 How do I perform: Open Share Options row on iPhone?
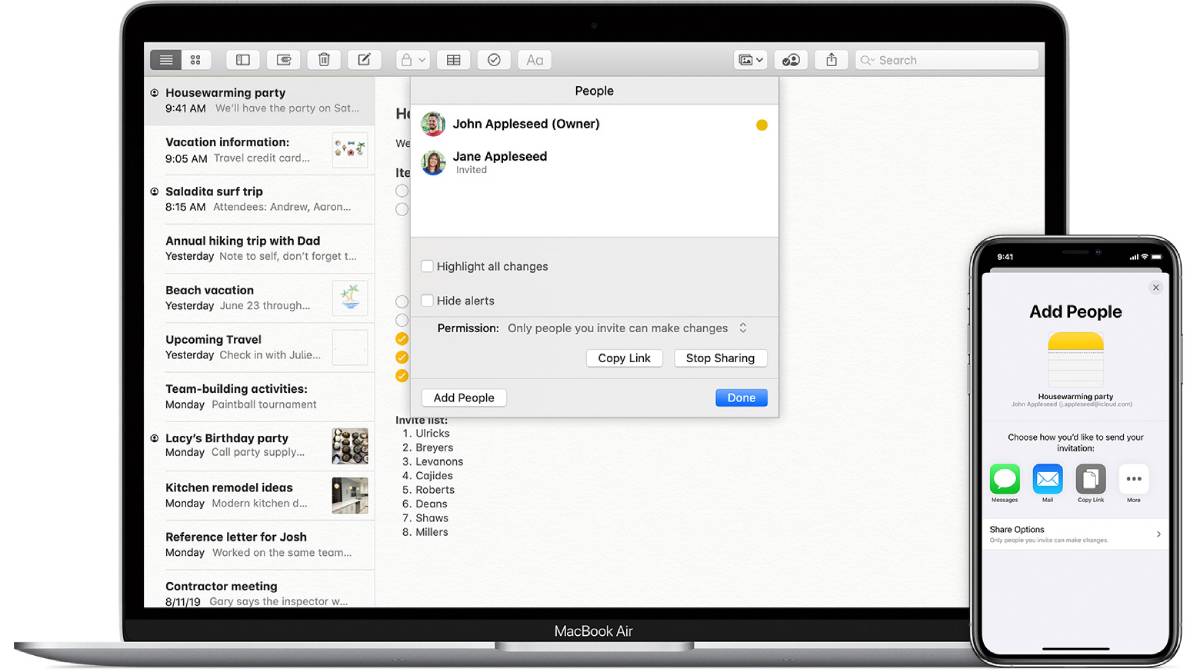(1075, 534)
